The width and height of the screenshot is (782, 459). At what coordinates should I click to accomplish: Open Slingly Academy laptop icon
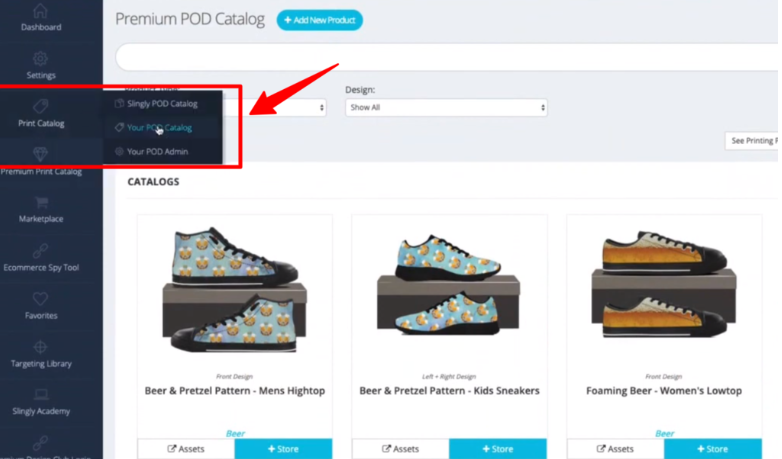click(41, 395)
